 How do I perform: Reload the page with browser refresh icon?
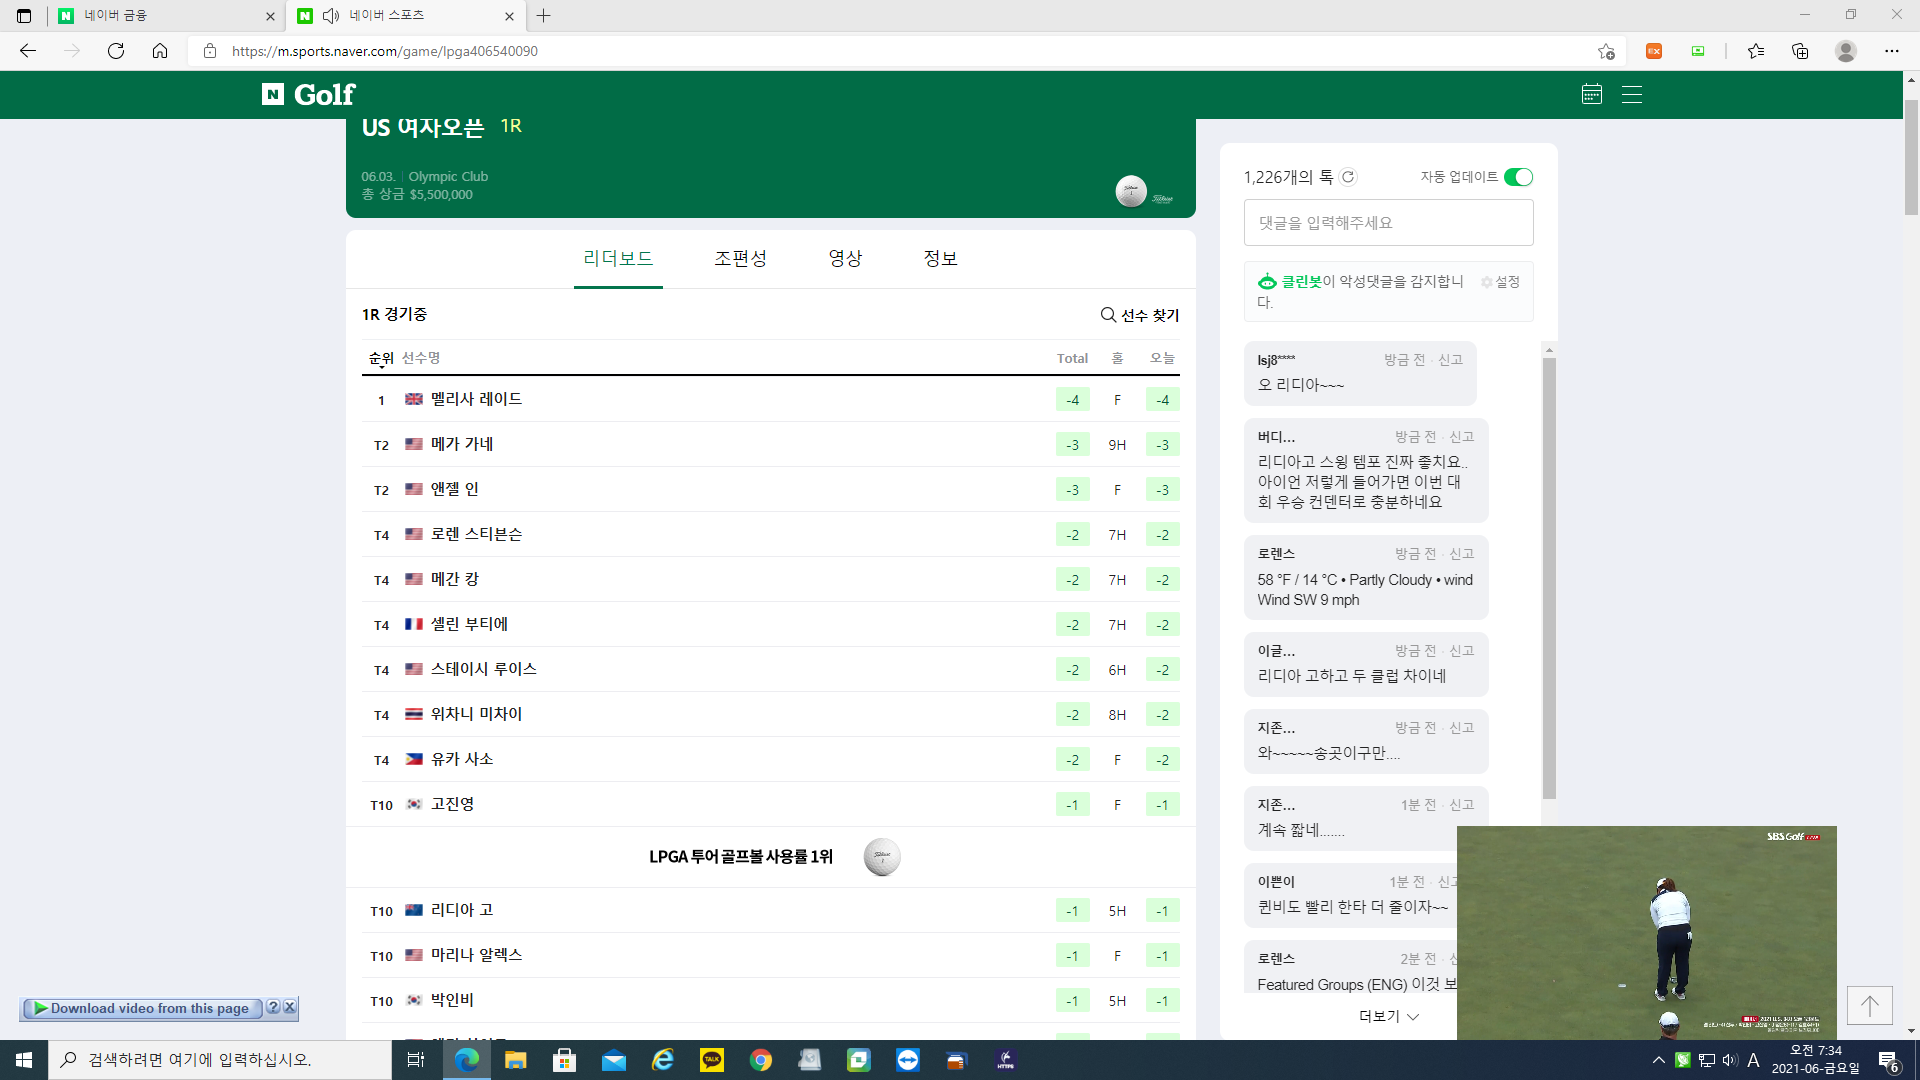point(116,51)
